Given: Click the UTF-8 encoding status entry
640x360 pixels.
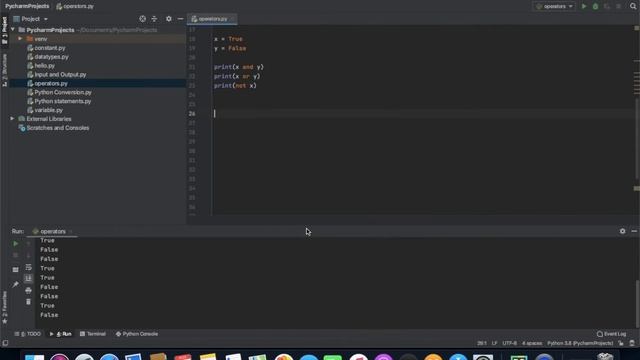Looking at the screenshot, I should pos(509,343).
